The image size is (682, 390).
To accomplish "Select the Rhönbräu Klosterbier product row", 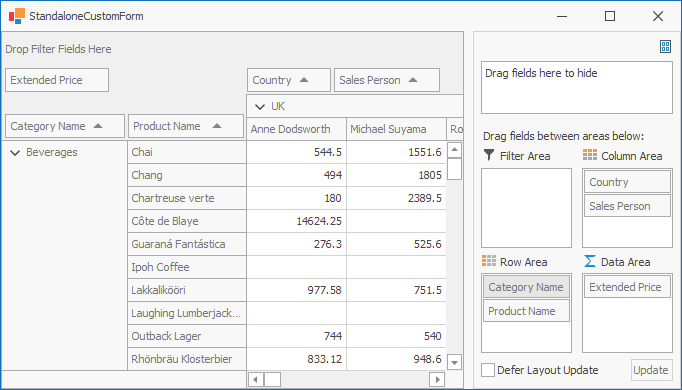I will [187, 359].
